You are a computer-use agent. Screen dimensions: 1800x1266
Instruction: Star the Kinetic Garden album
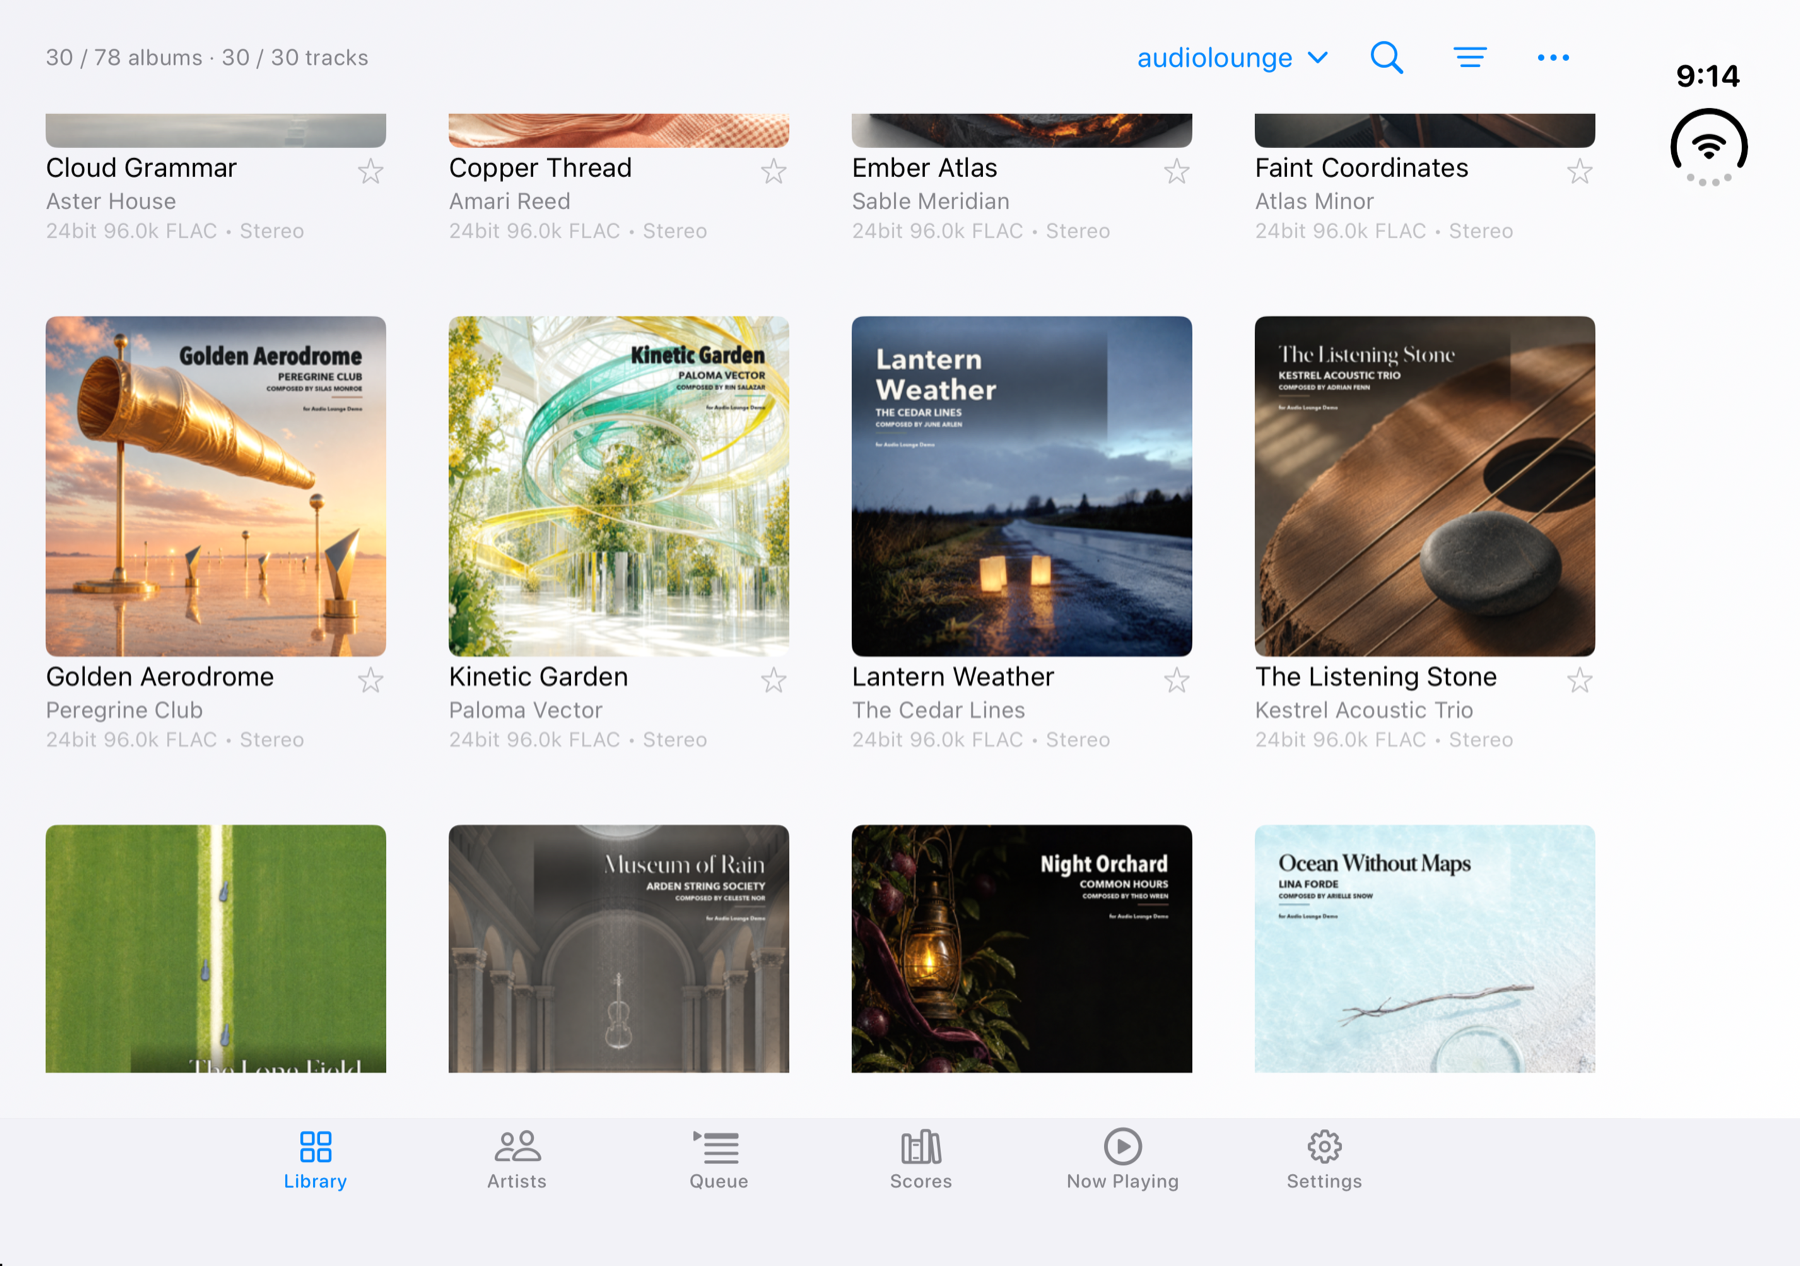click(x=774, y=681)
